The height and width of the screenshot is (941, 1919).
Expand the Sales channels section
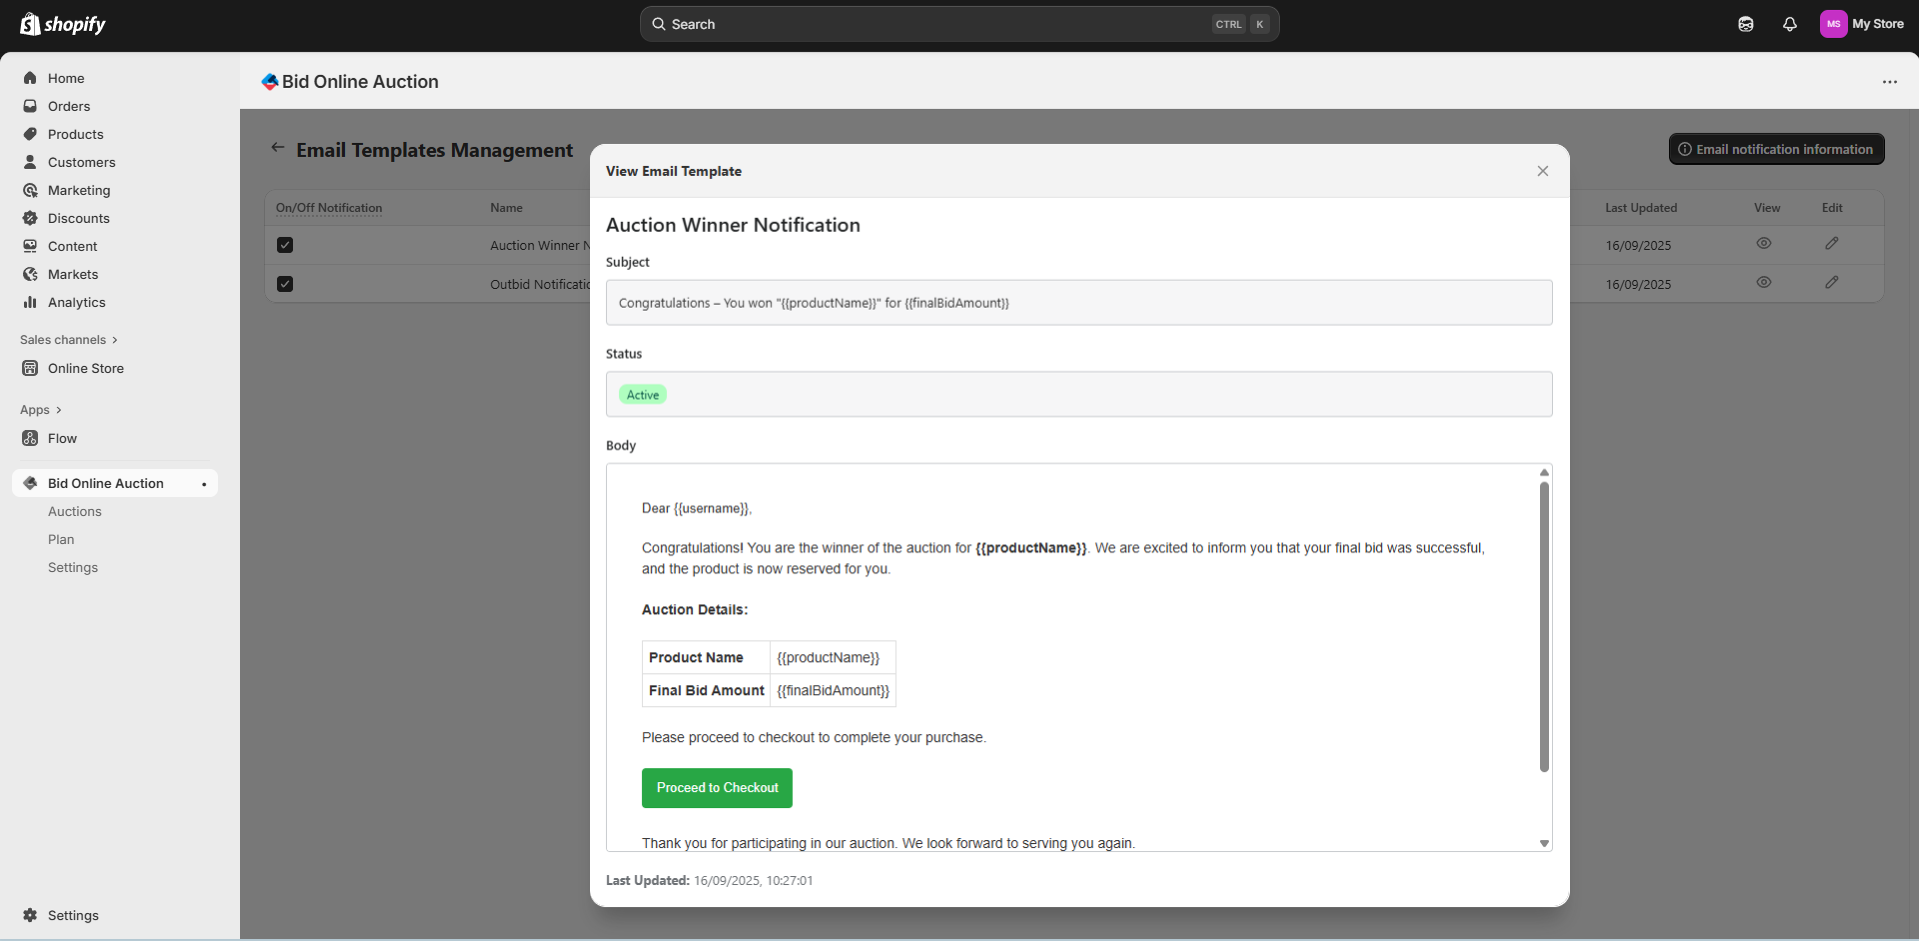69,340
